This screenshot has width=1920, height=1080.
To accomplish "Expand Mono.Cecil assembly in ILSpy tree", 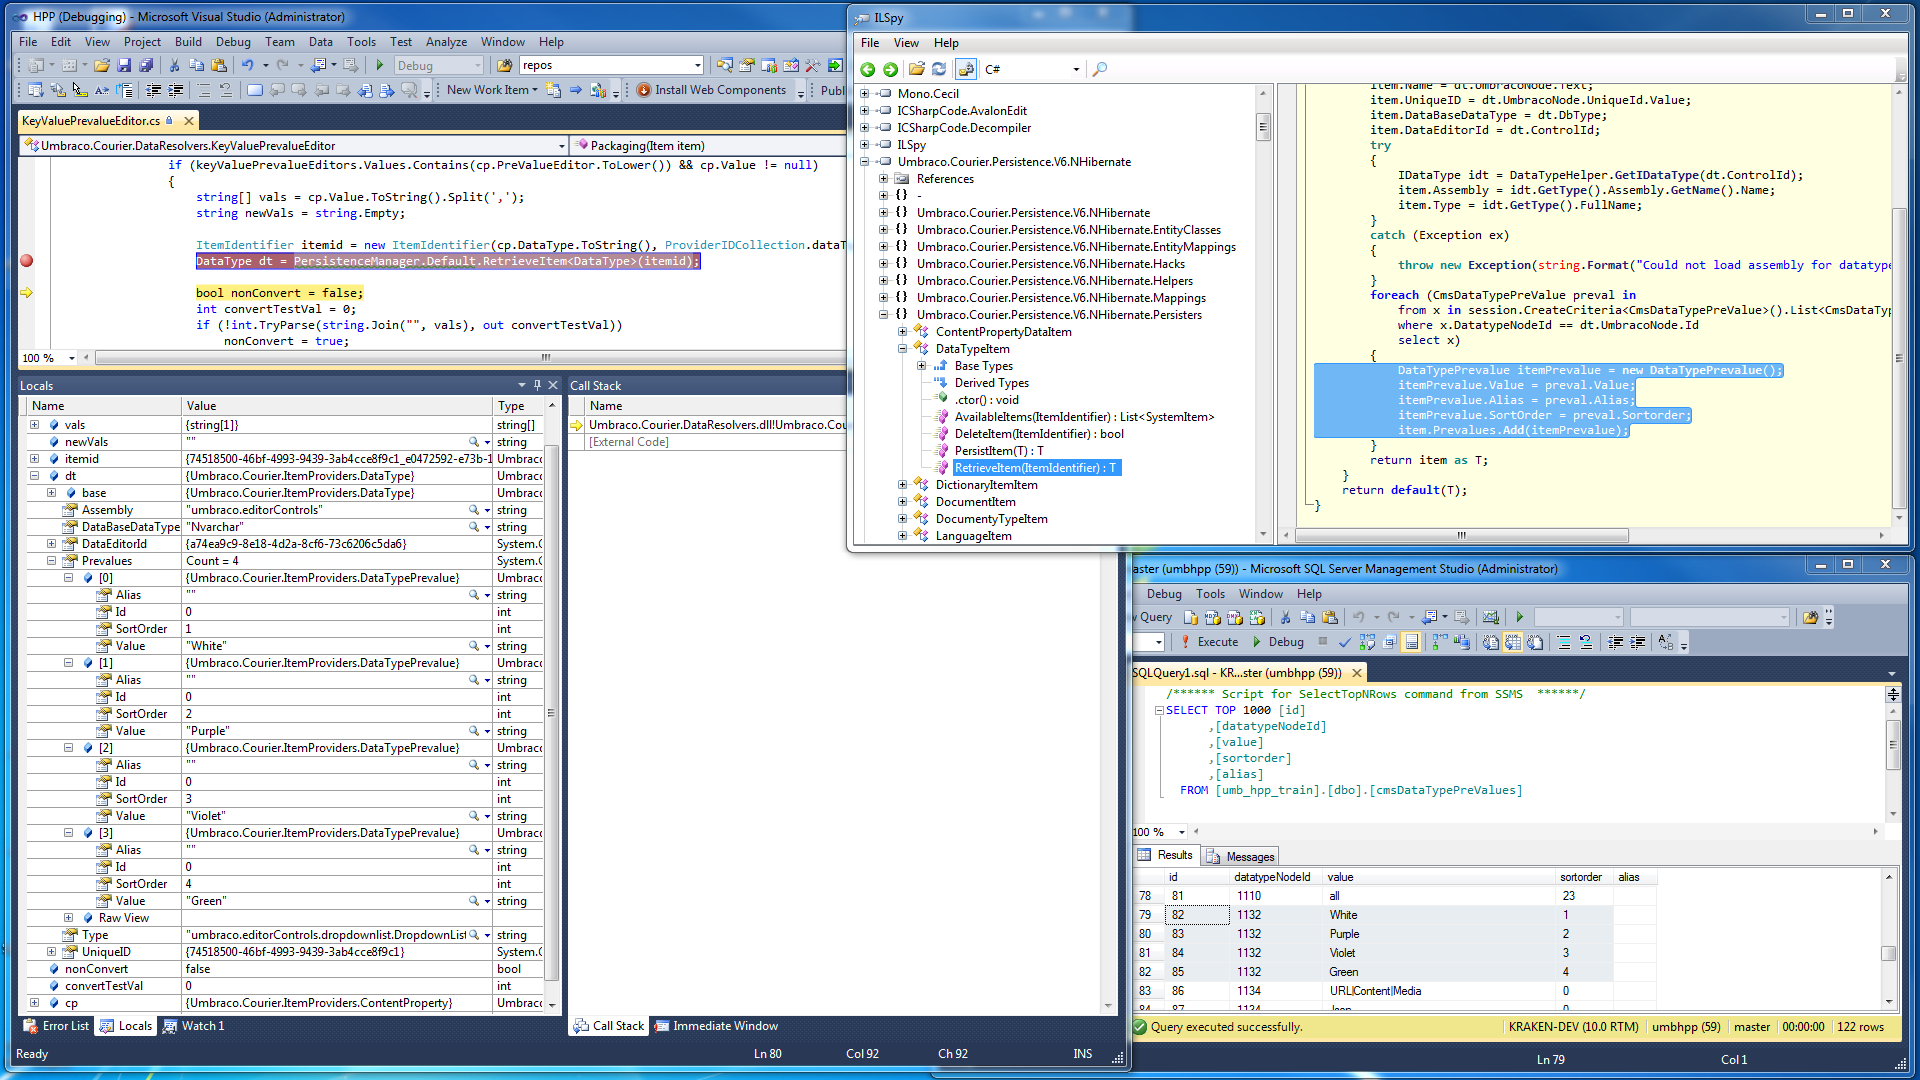I will pyautogui.click(x=865, y=94).
